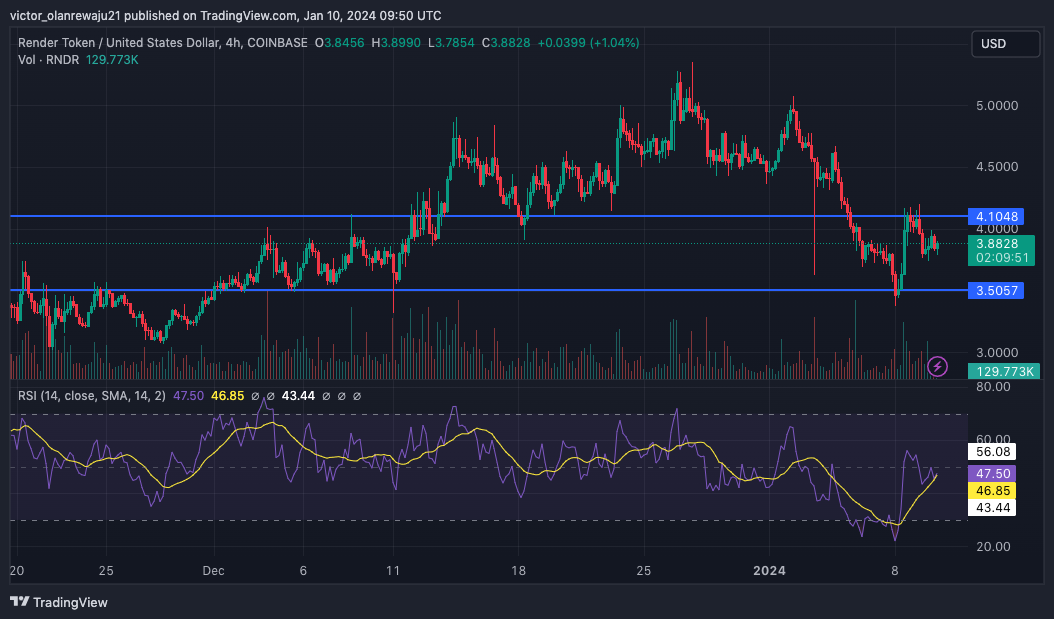The height and width of the screenshot is (619, 1054).
Task: Click the 4h interval in chart title
Action: pyautogui.click(x=233, y=42)
